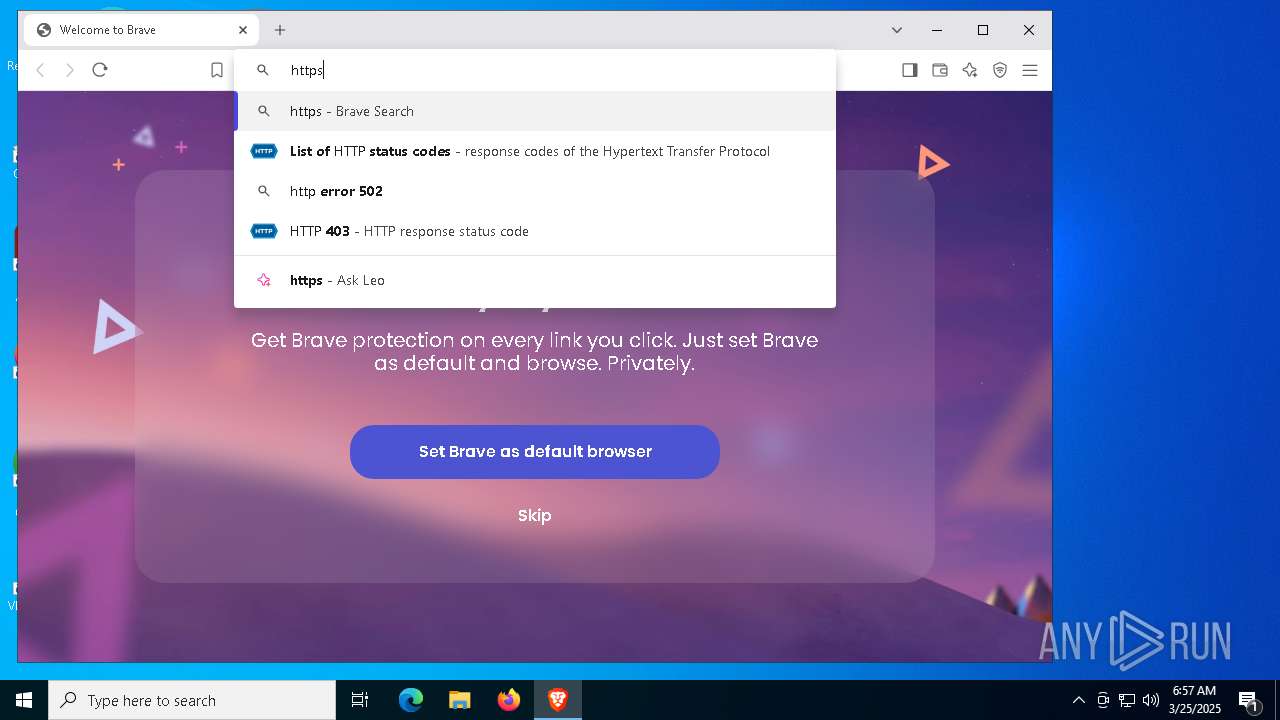Open the network icon in system tray
The height and width of the screenshot is (720, 1280).
point(1127,700)
